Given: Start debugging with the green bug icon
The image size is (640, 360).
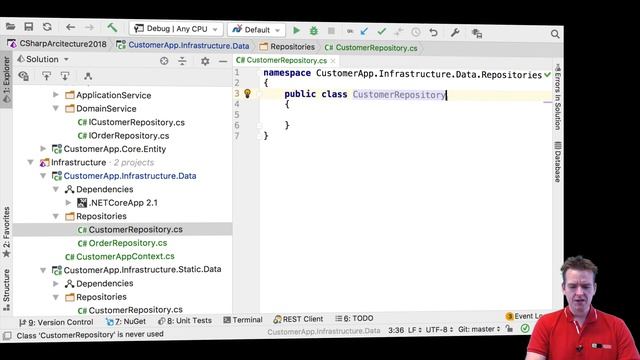Looking at the screenshot, I should pyautogui.click(x=314, y=31).
